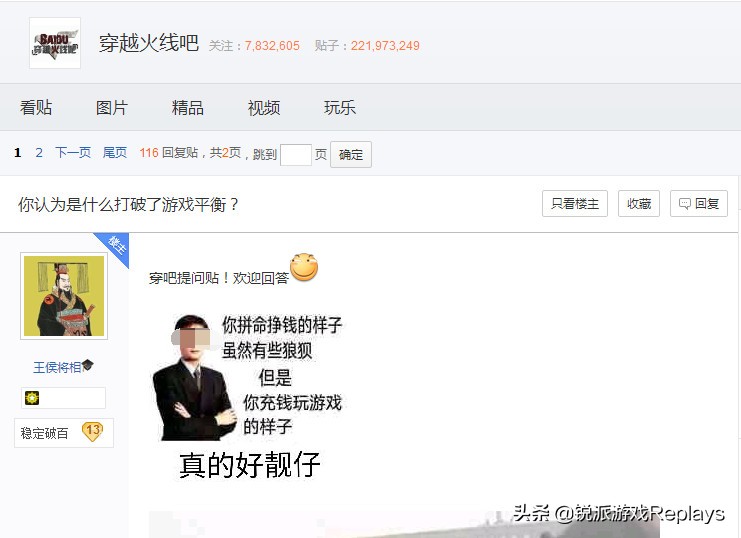The width and height of the screenshot is (741, 538).
Task: Open the poster's emperor avatar image
Action: click(x=64, y=296)
